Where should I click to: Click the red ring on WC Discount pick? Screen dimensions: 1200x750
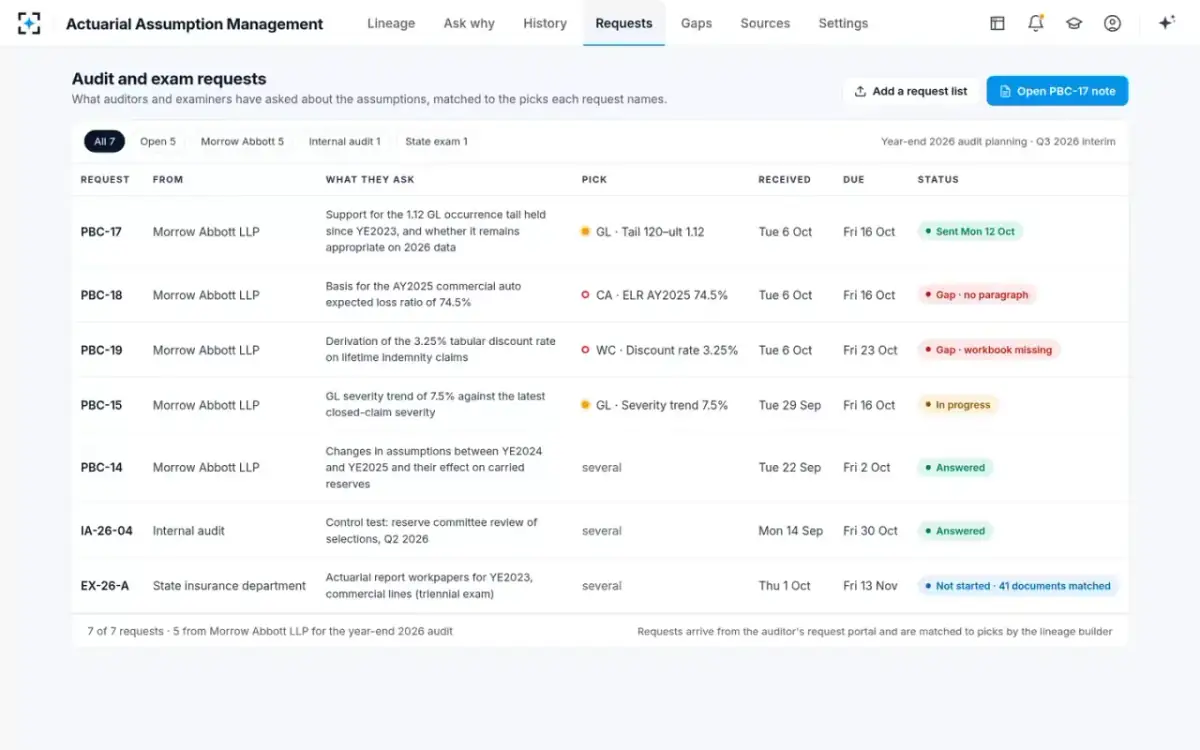tap(585, 350)
